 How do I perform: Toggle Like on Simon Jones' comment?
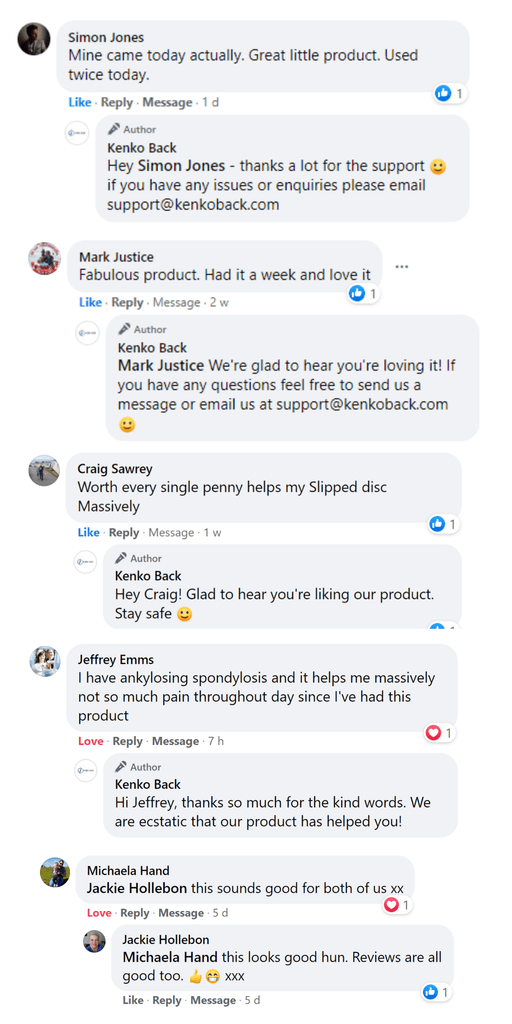click(80, 103)
